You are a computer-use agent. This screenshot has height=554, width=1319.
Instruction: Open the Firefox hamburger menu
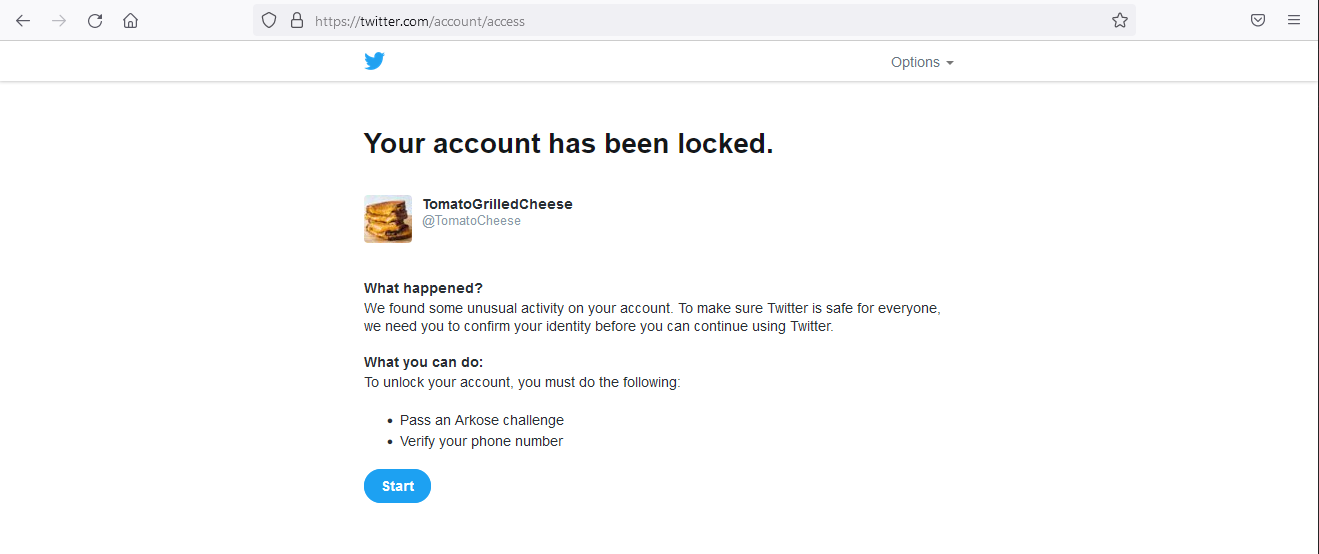1294,20
